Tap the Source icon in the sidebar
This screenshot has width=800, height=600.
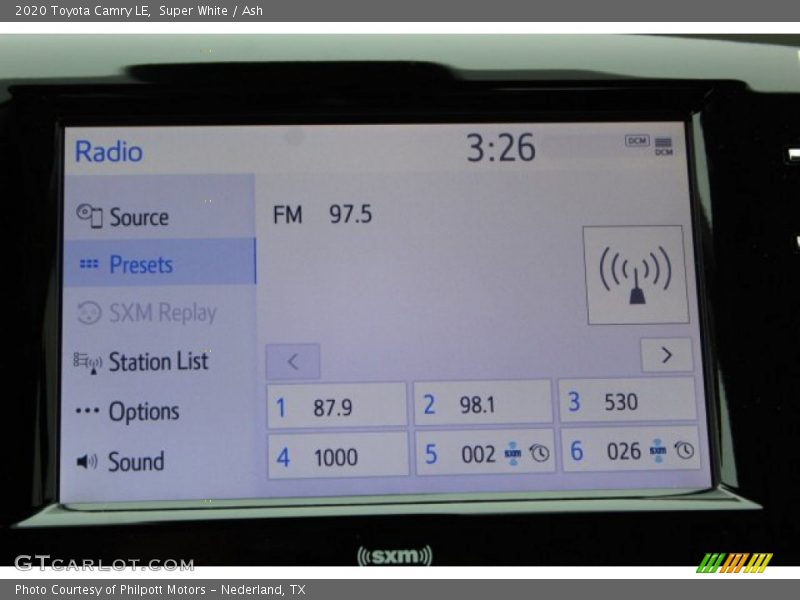[x=89, y=216]
